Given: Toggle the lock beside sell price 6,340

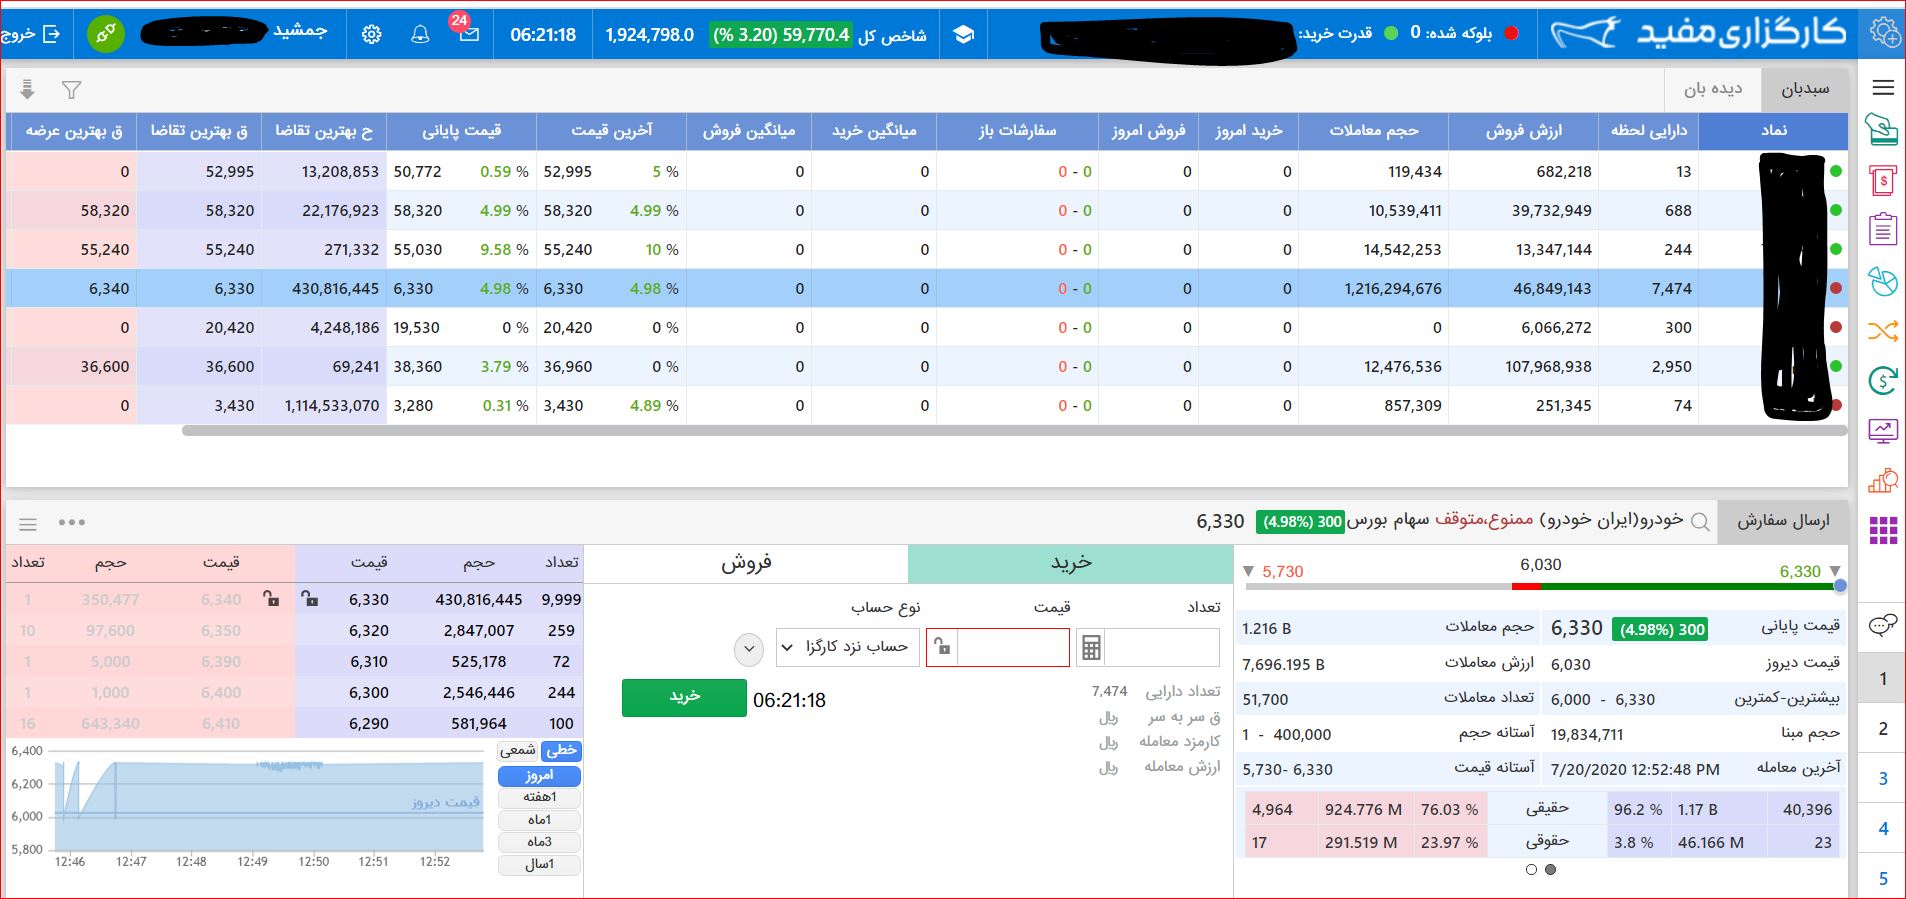Looking at the screenshot, I should [x=271, y=599].
